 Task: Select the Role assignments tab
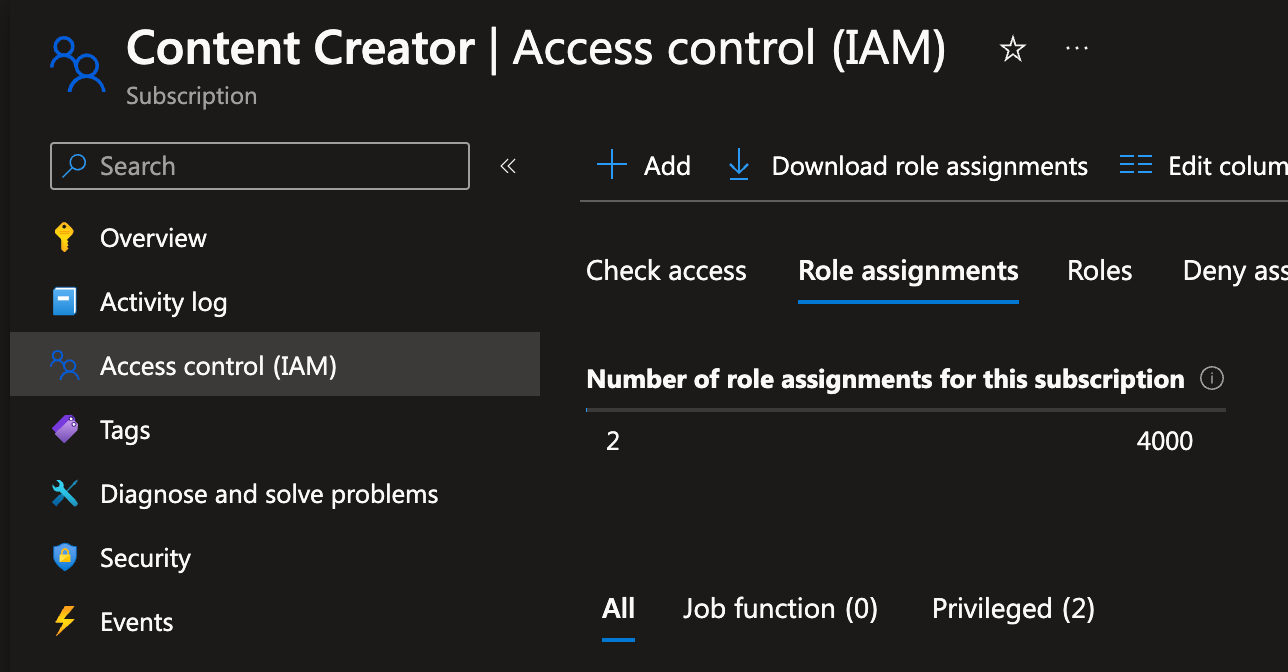point(908,271)
